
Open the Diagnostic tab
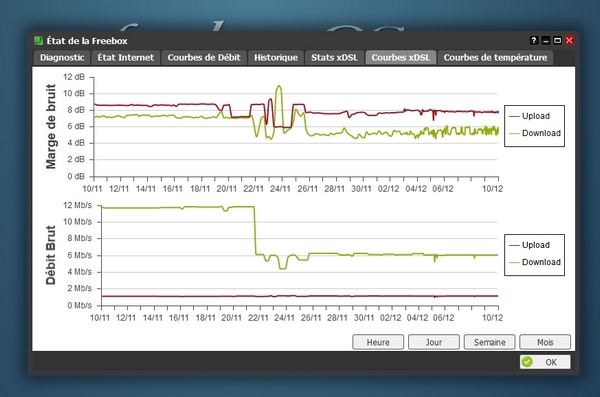pos(62,57)
